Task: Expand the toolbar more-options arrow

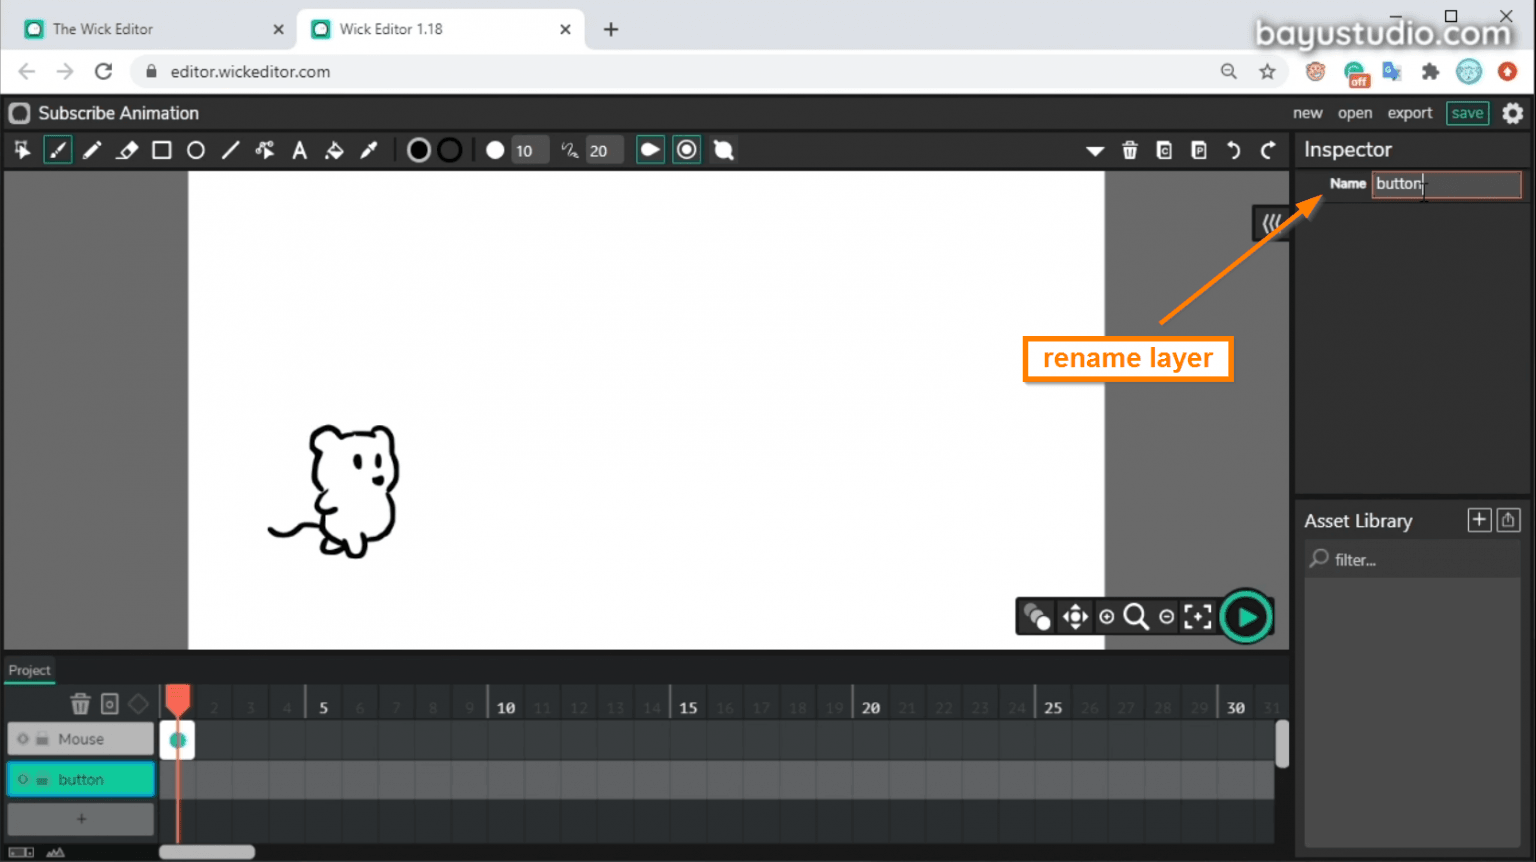Action: coord(1095,151)
